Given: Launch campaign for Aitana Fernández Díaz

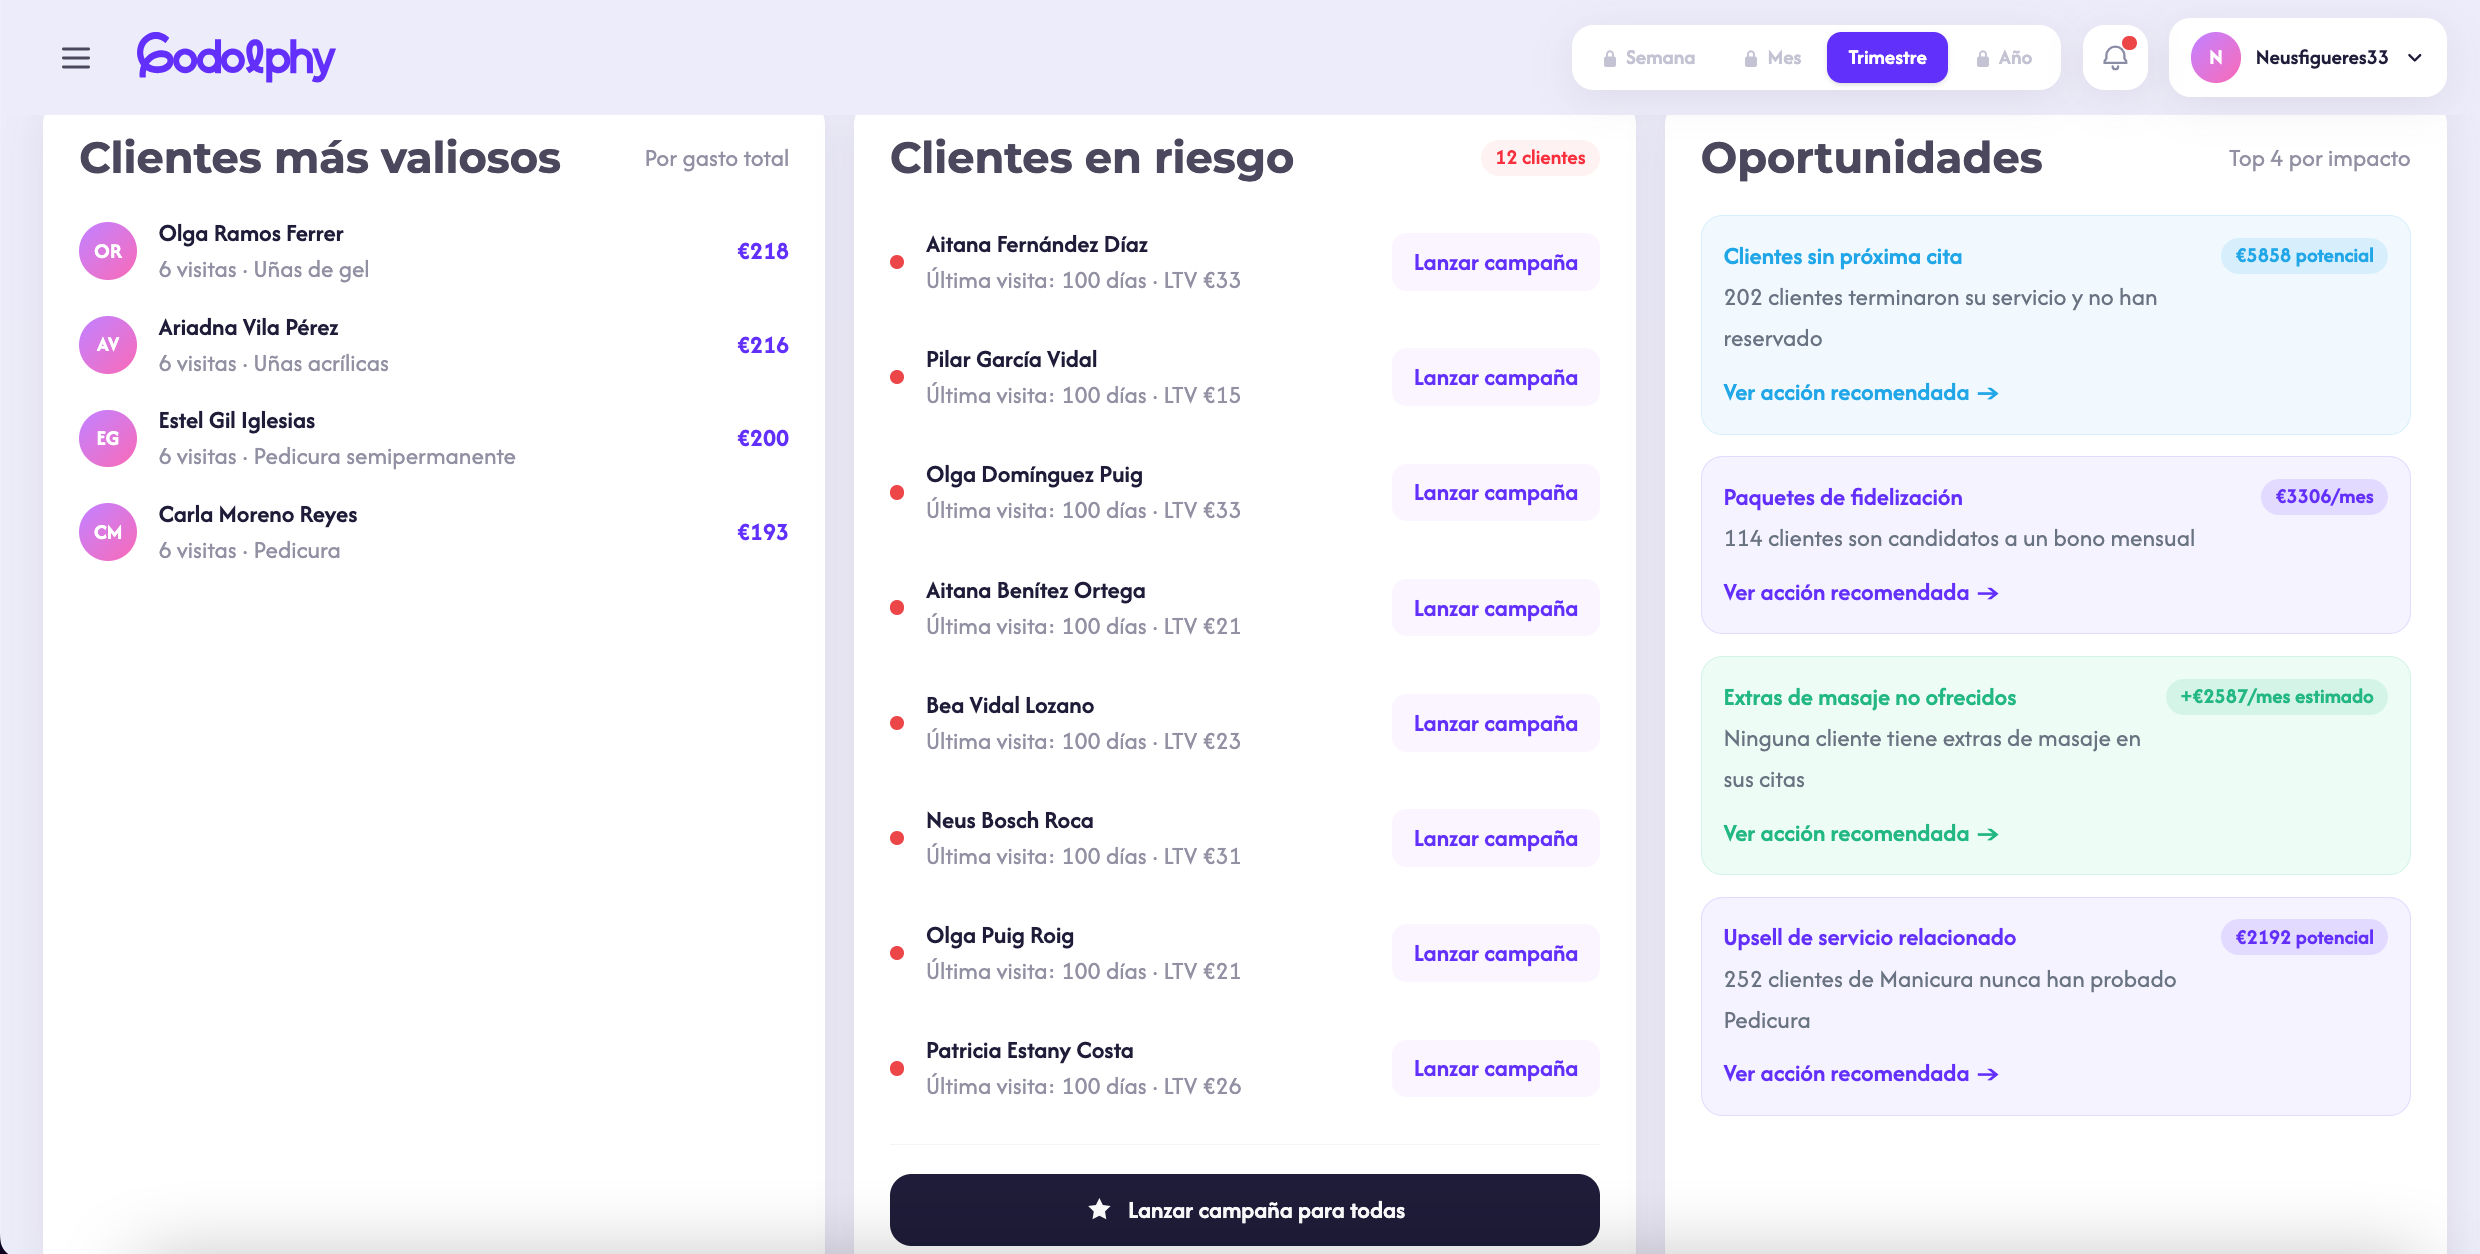Looking at the screenshot, I should click(x=1496, y=262).
